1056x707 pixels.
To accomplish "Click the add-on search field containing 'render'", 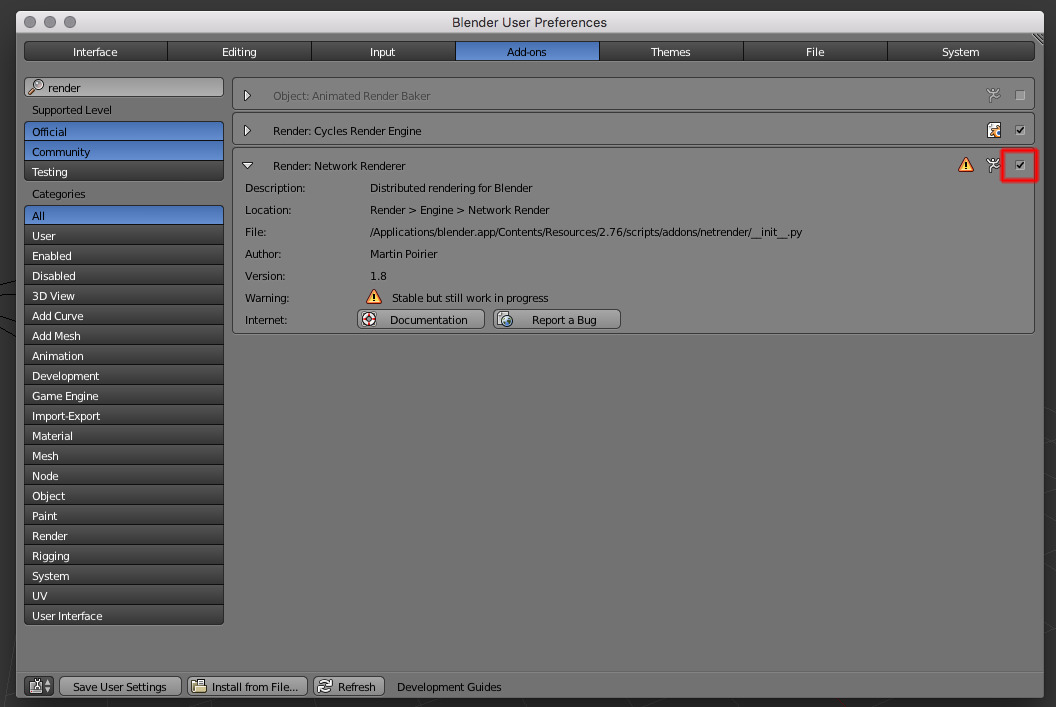I will click(124, 87).
